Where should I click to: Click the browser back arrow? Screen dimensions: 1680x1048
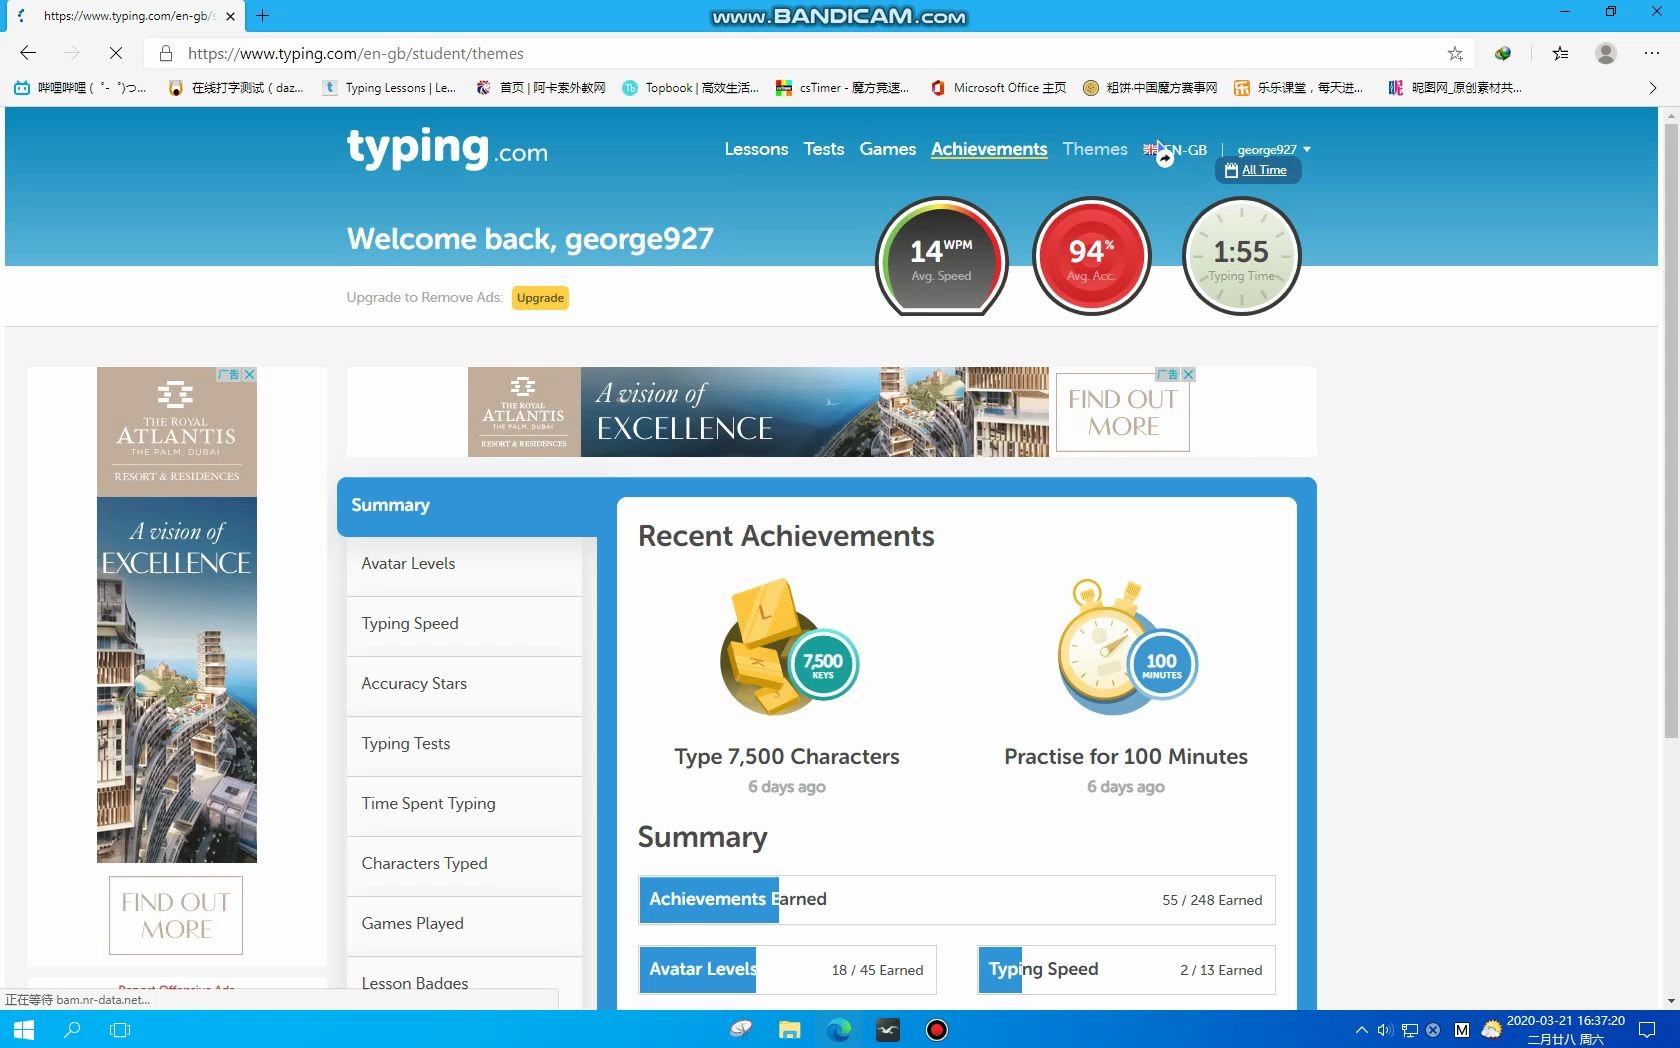[28, 53]
